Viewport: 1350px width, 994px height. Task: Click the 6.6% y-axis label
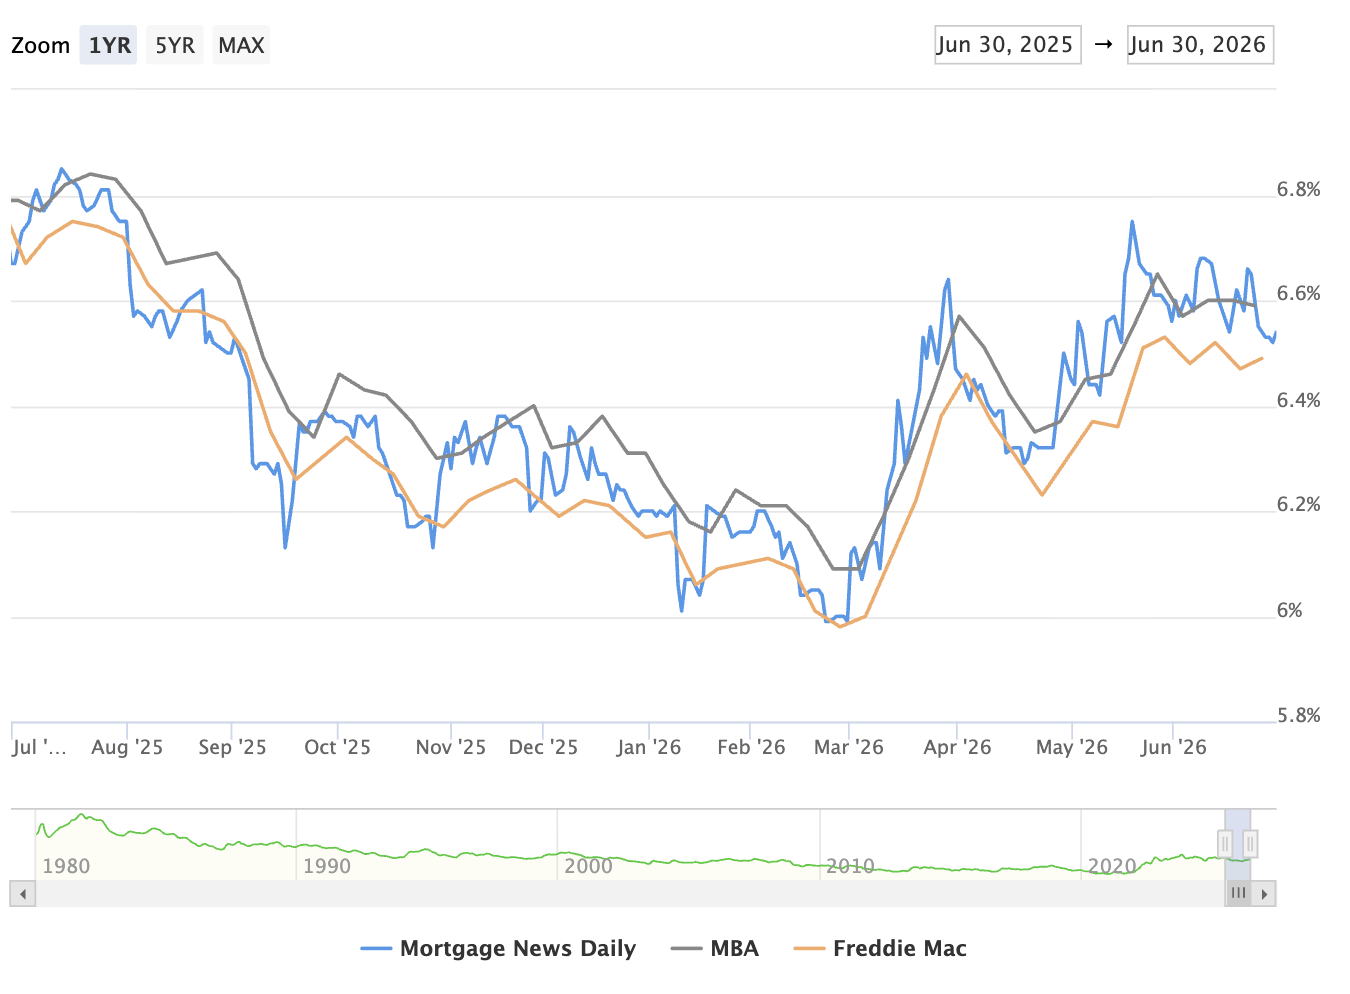(x=1299, y=294)
